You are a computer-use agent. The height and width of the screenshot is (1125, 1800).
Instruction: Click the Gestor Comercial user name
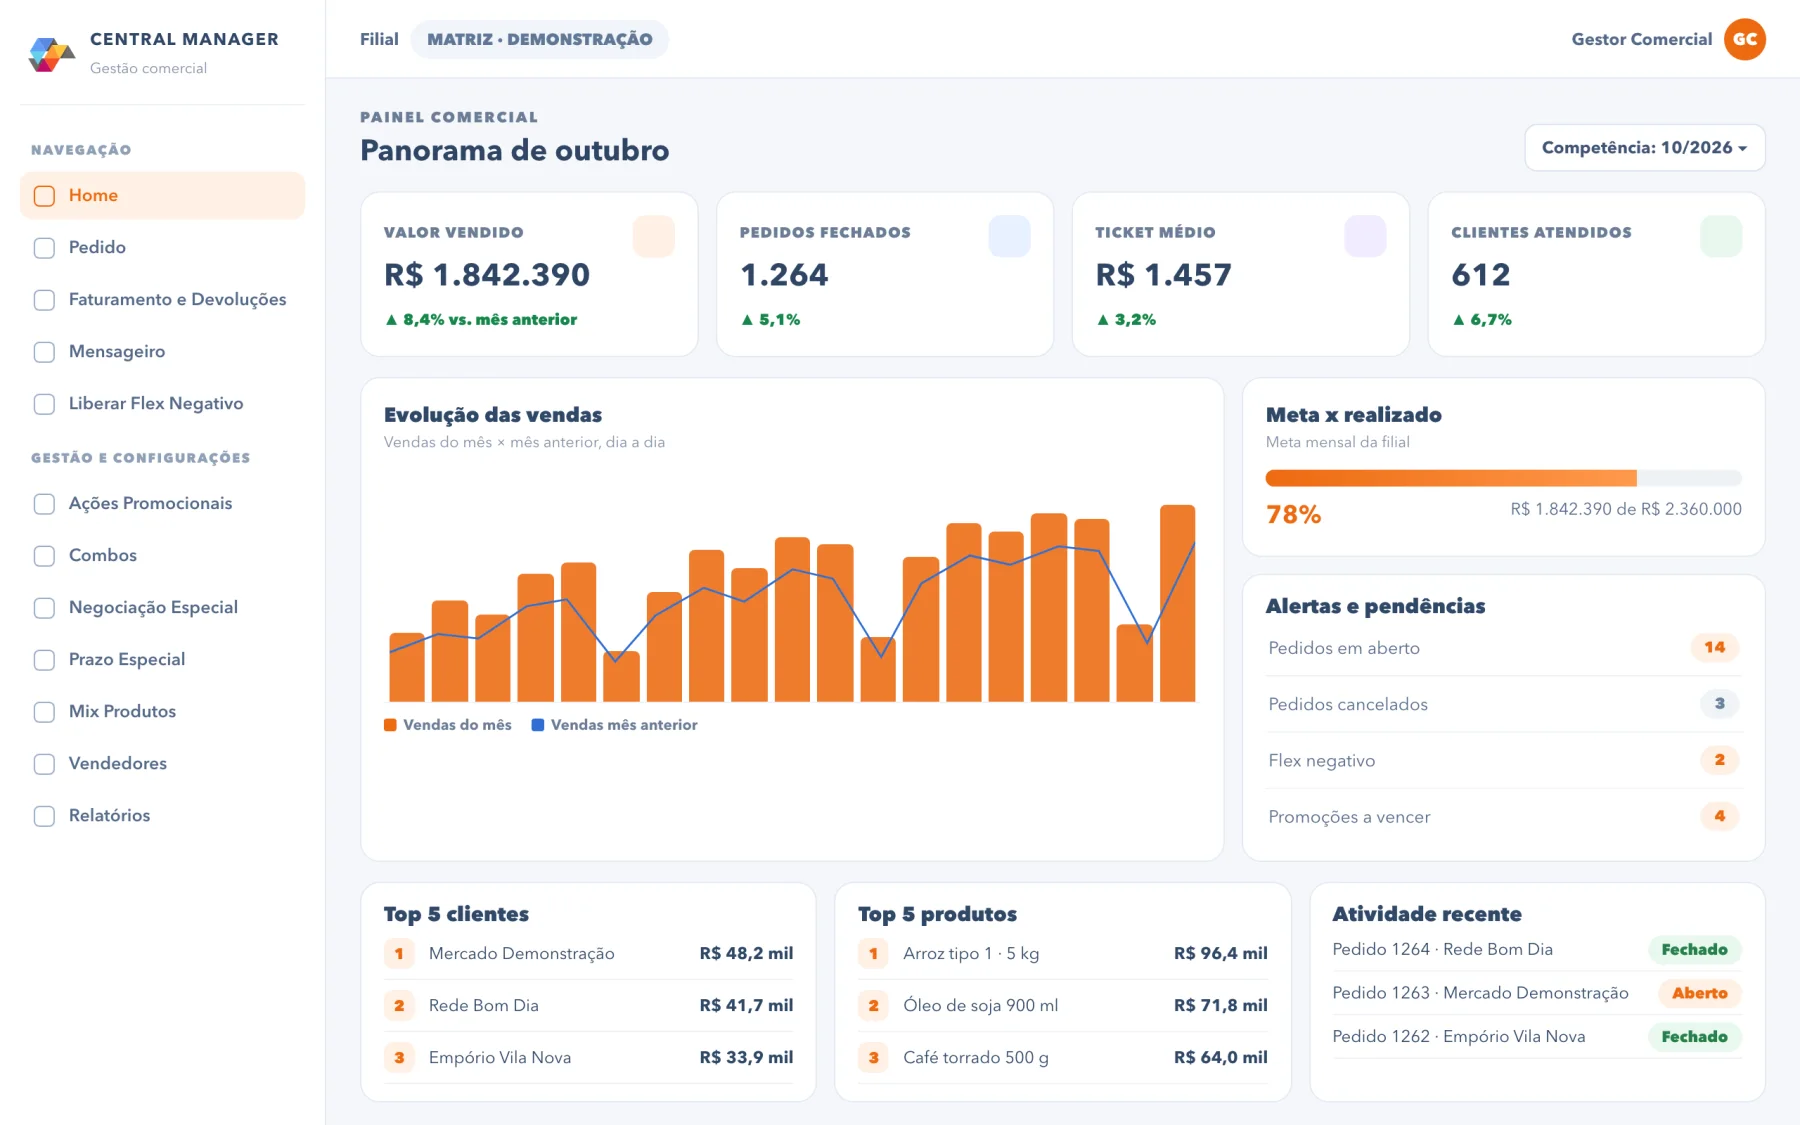(x=1641, y=39)
